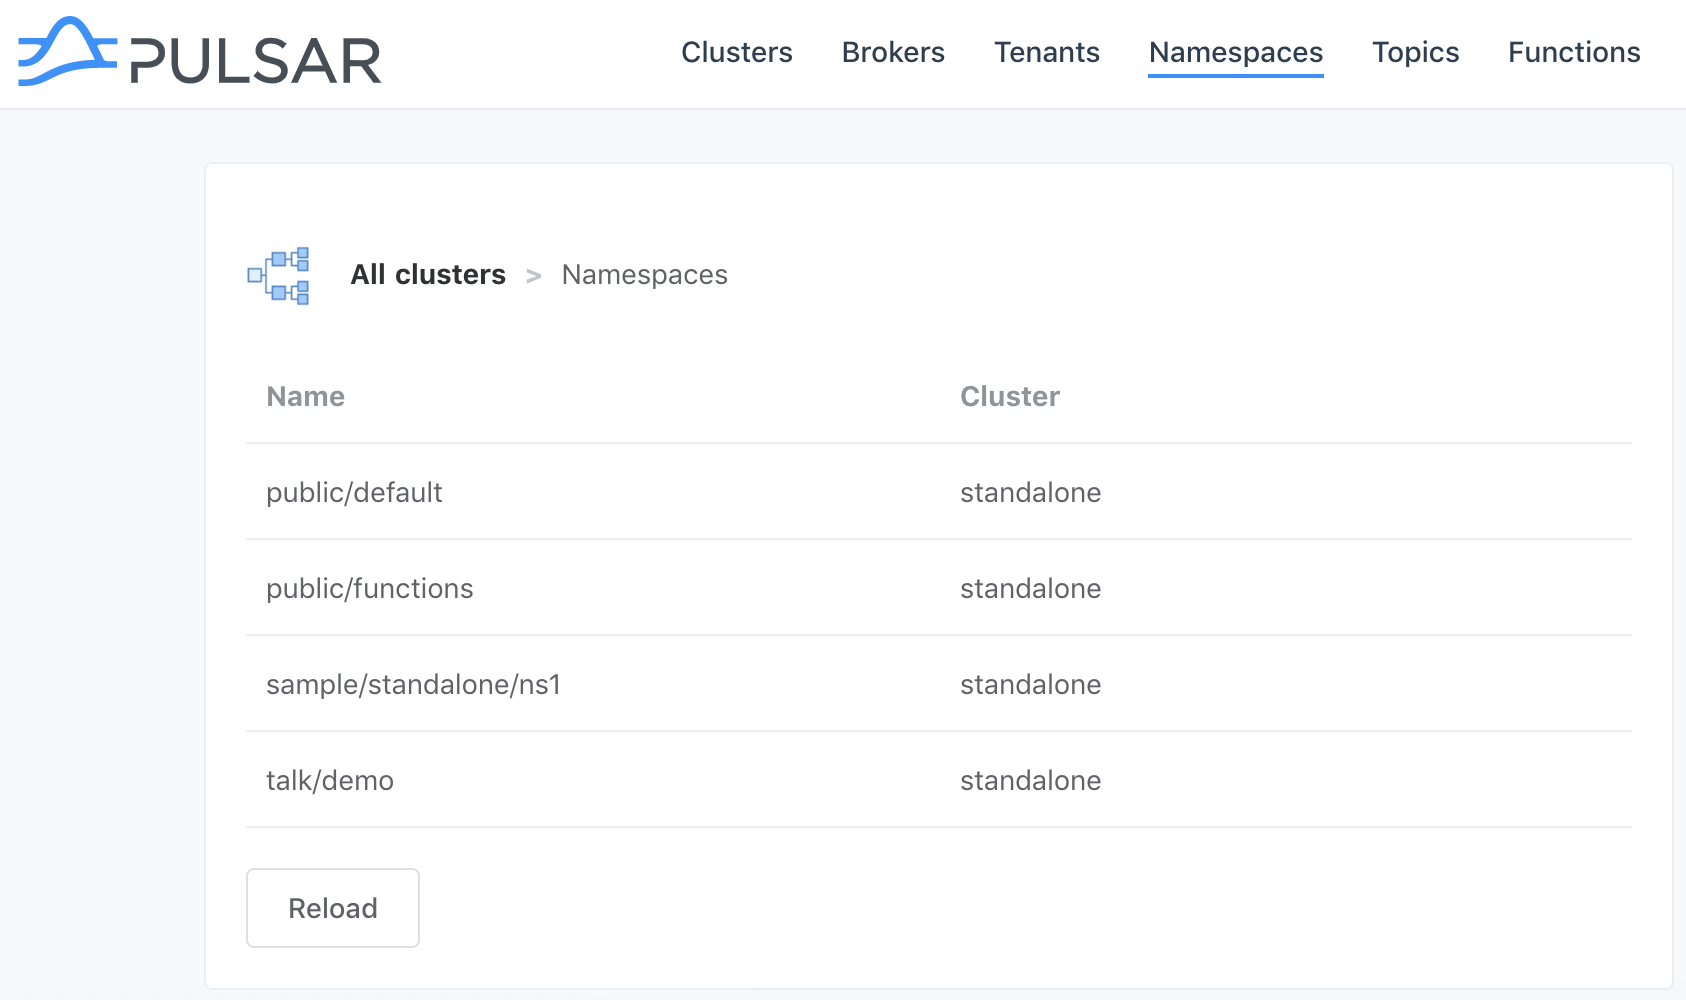Image resolution: width=1686 pixels, height=1000 pixels.
Task: Go to the Brokers page
Action: pyautogui.click(x=893, y=52)
